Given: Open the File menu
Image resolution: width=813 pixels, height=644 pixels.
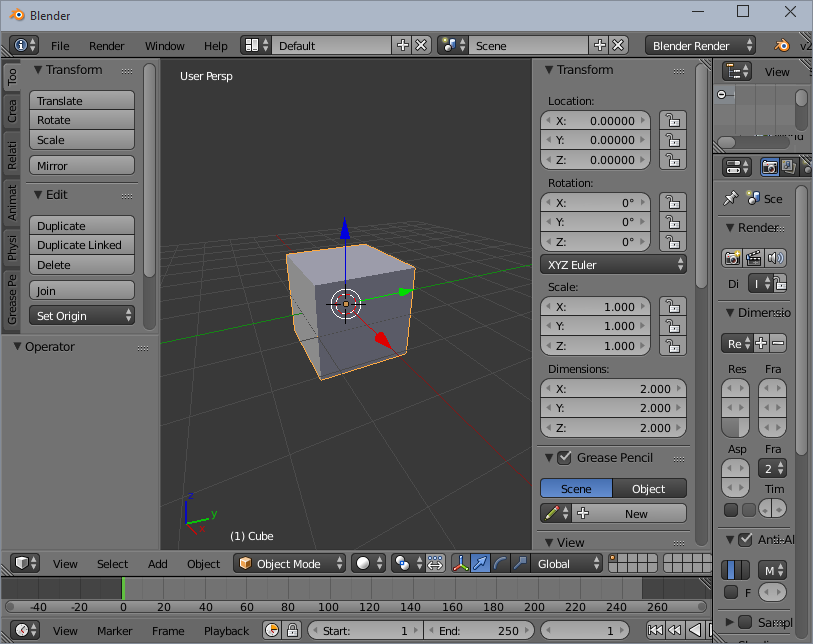Looking at the screenshot, I should coord(60,46).
